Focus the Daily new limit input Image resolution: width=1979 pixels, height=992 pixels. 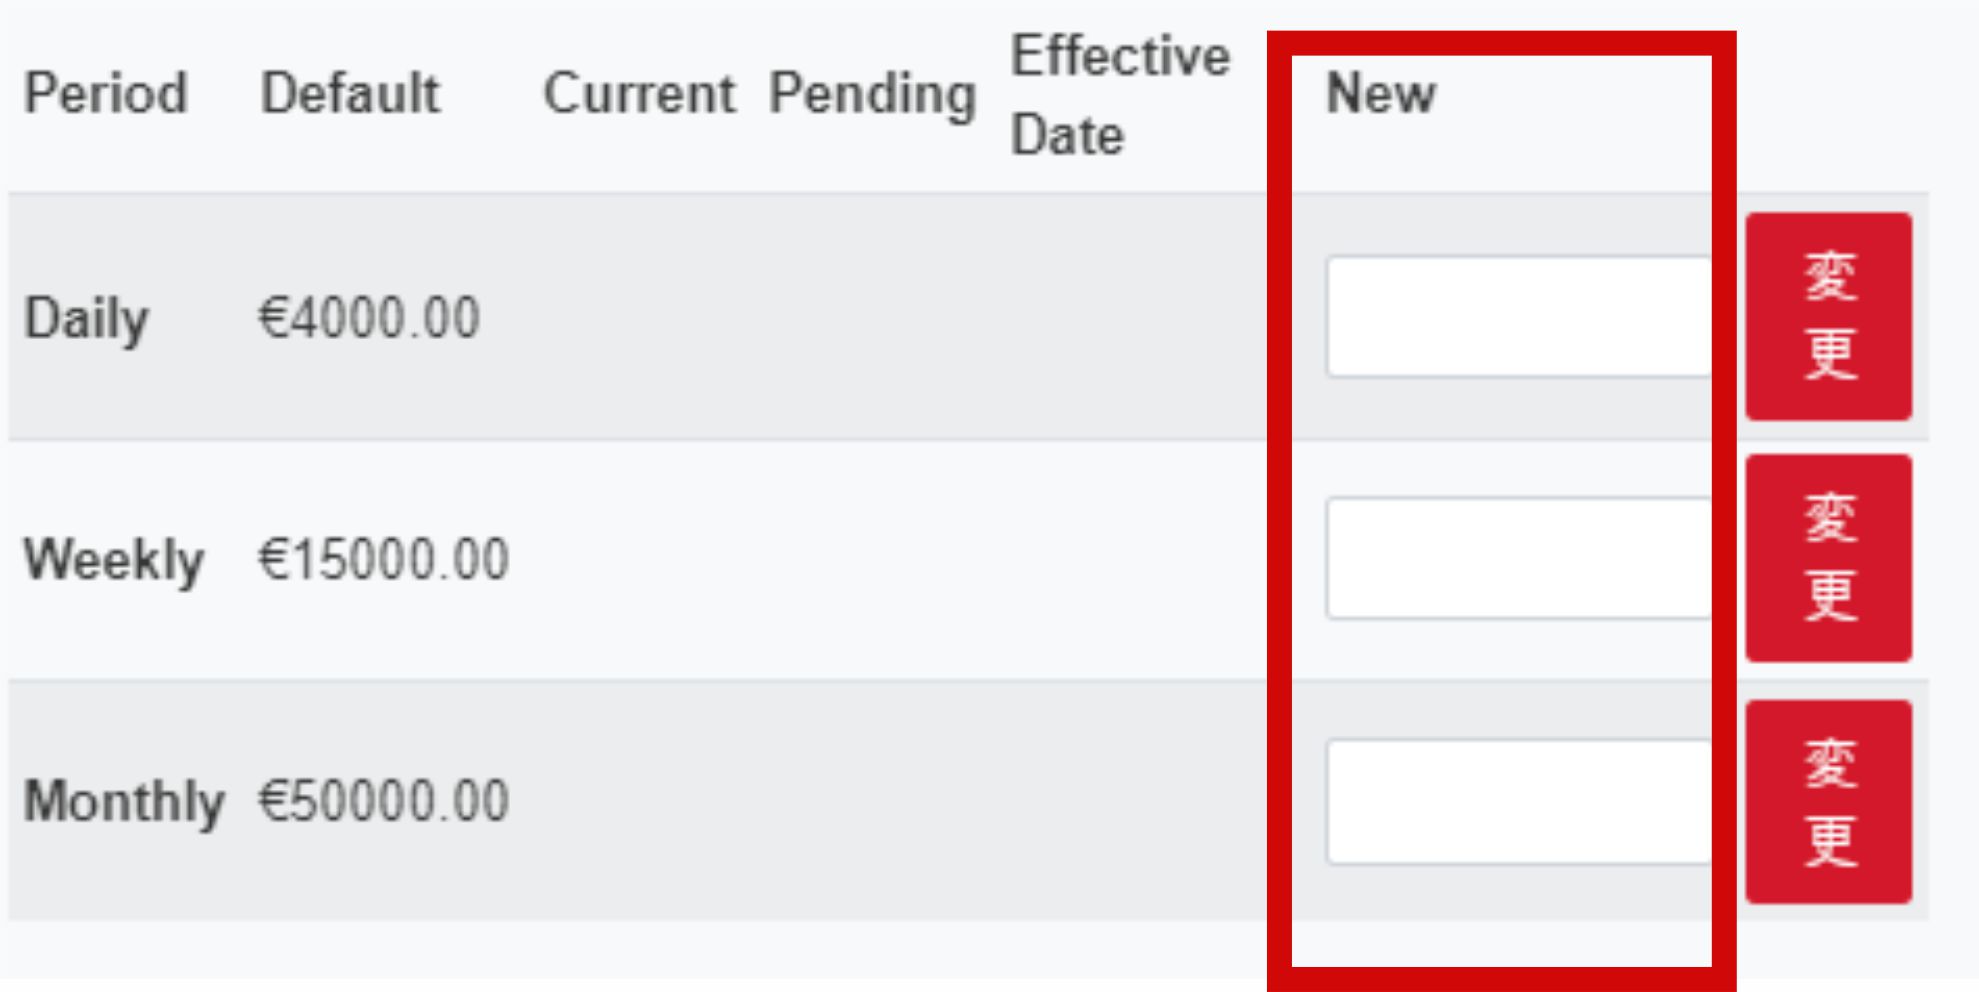click(x=1516, y=316)
